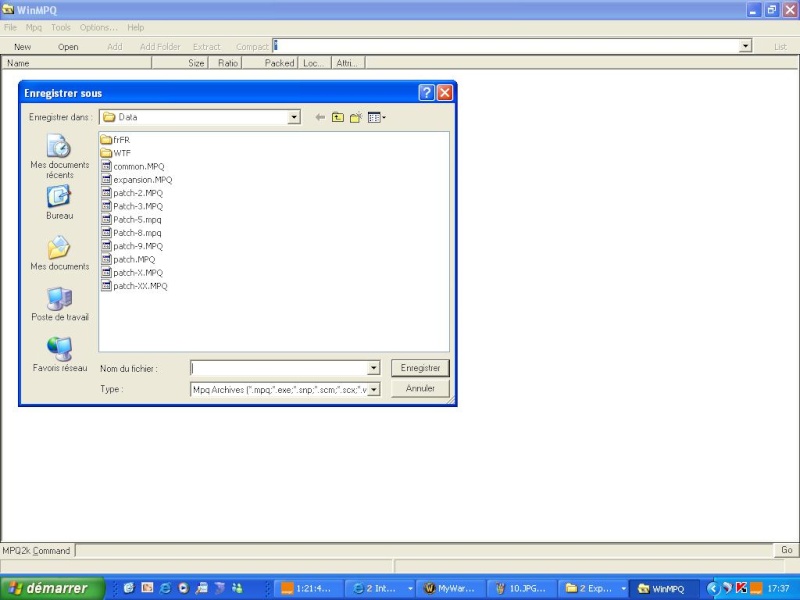Viewport: 800px width, 600px height.
Task: Click Compact in WinMPQ toolbar
Action: [x=252, y=47]
